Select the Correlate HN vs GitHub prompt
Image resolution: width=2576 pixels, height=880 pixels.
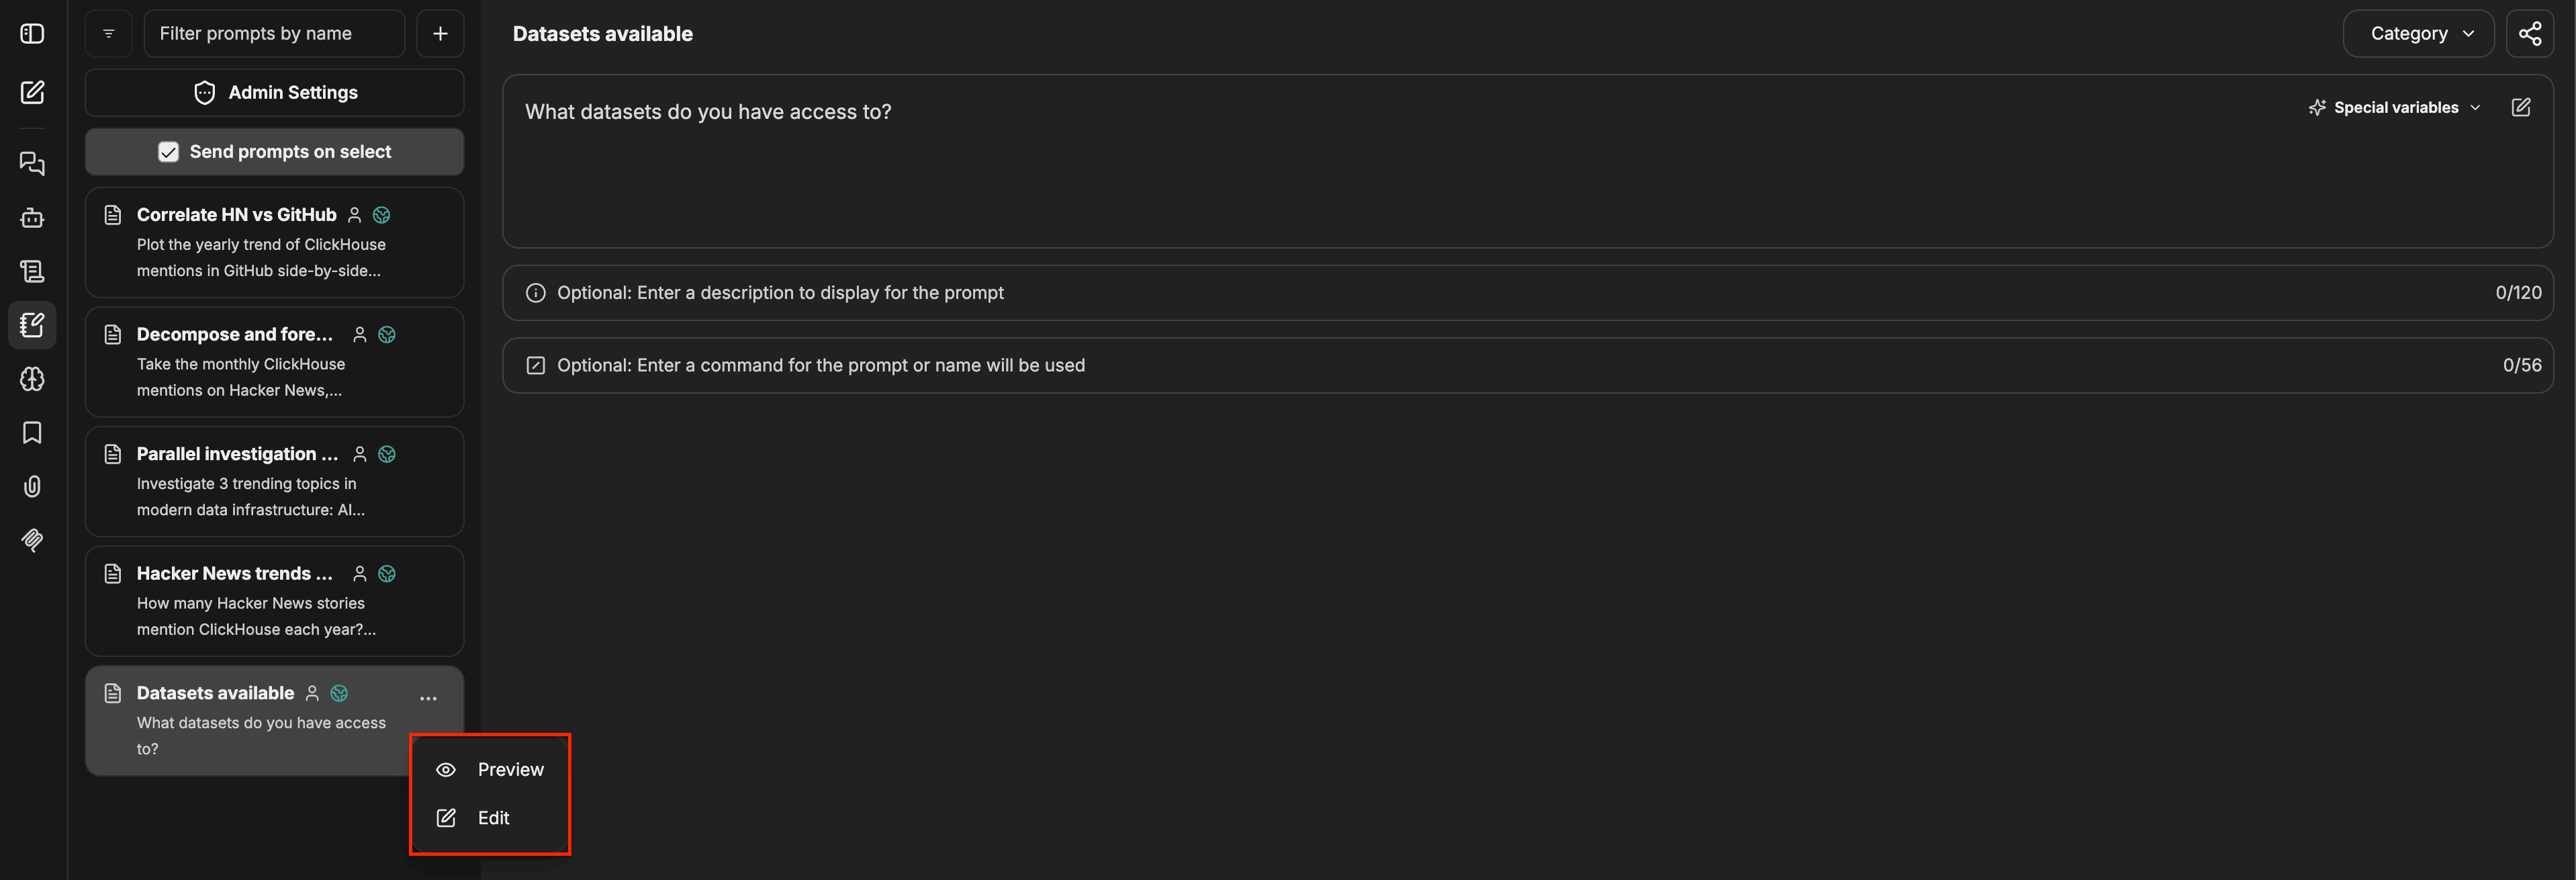[275, 242]
